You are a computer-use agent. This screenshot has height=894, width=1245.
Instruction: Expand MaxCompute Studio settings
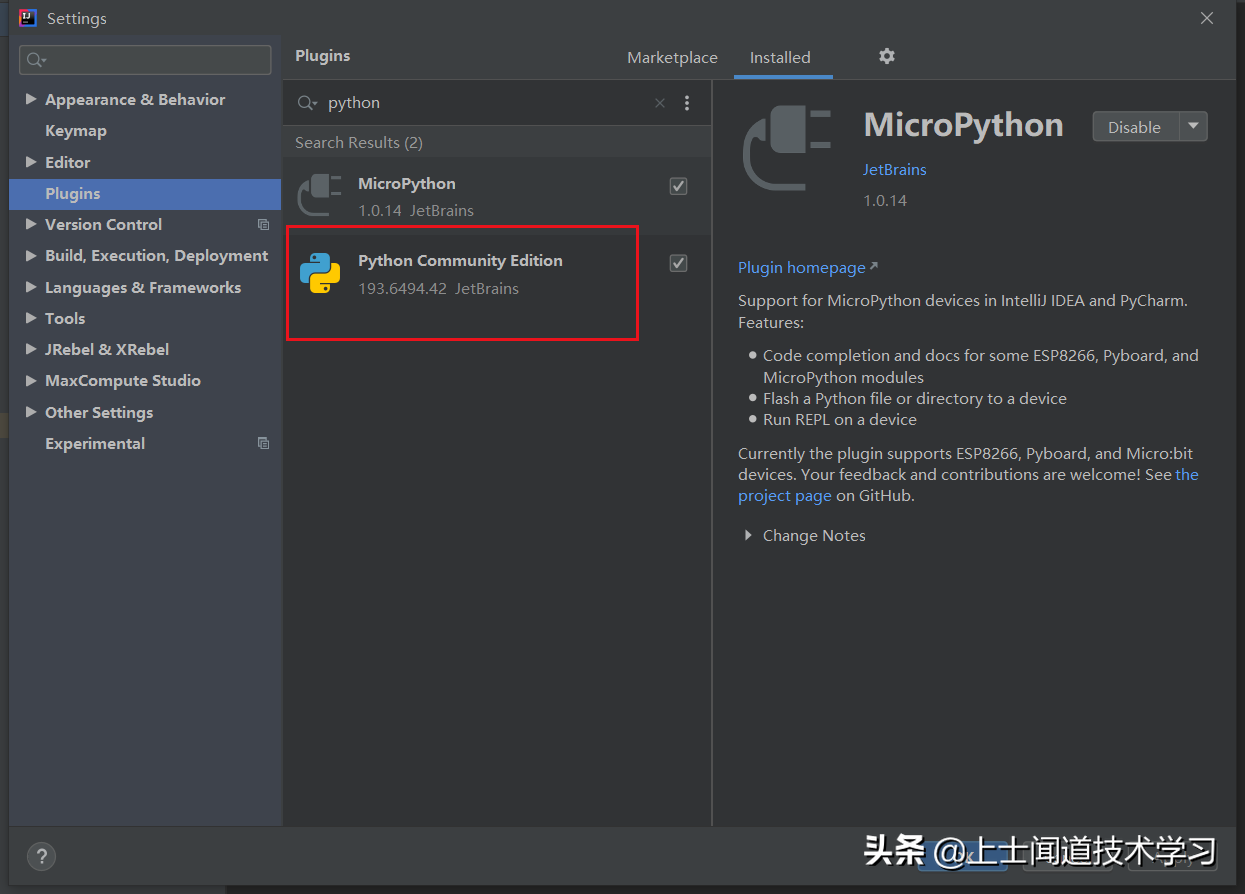[31, 380]
